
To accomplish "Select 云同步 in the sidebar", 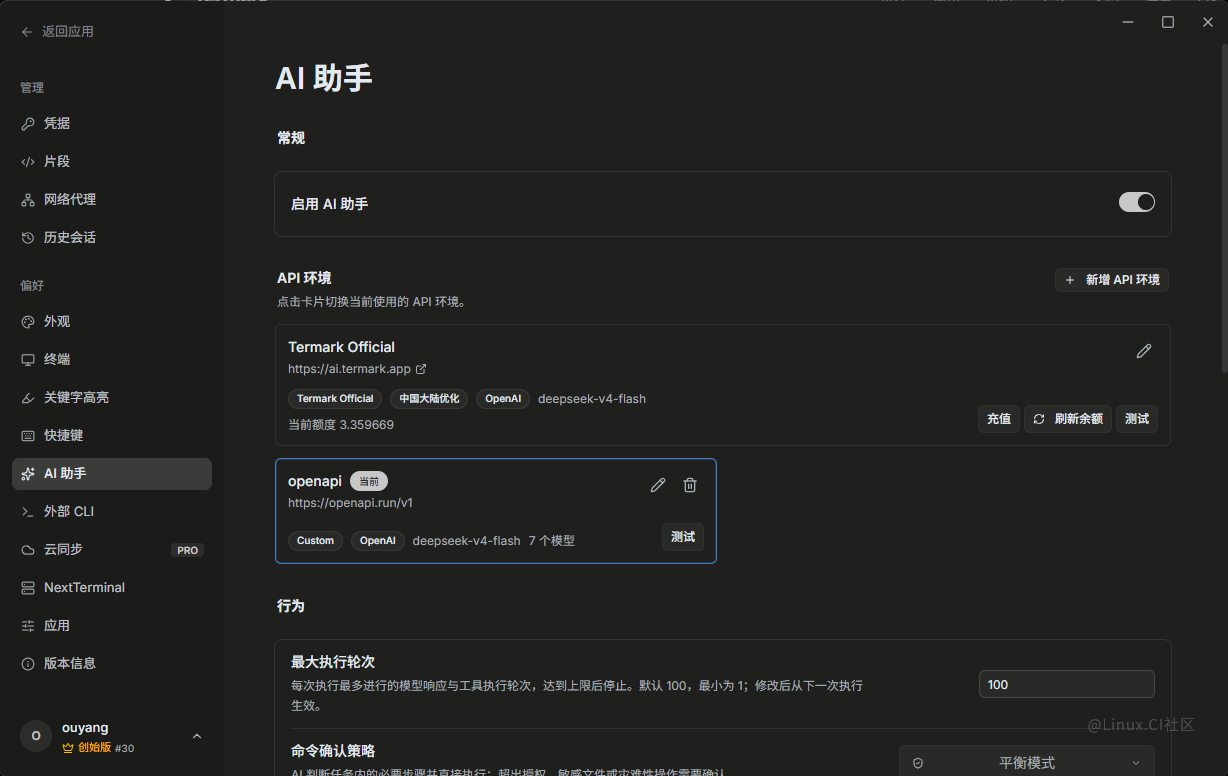I will [112, 550].
